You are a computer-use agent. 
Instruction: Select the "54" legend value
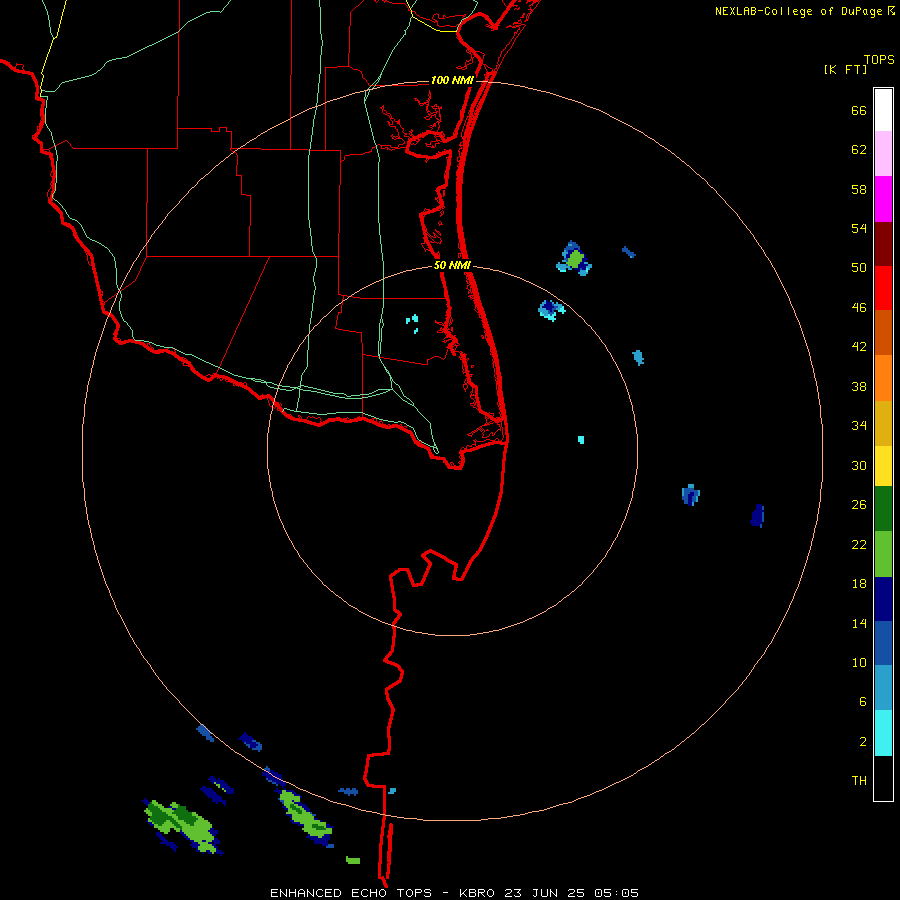[x=859, y=228]
